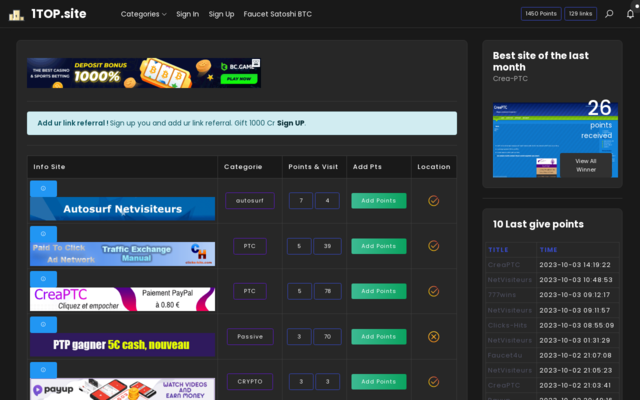The image size is (640, 400).
Task: Add Points to CreaPTC site
Action: pyautogui.click(x=379, y=291)
